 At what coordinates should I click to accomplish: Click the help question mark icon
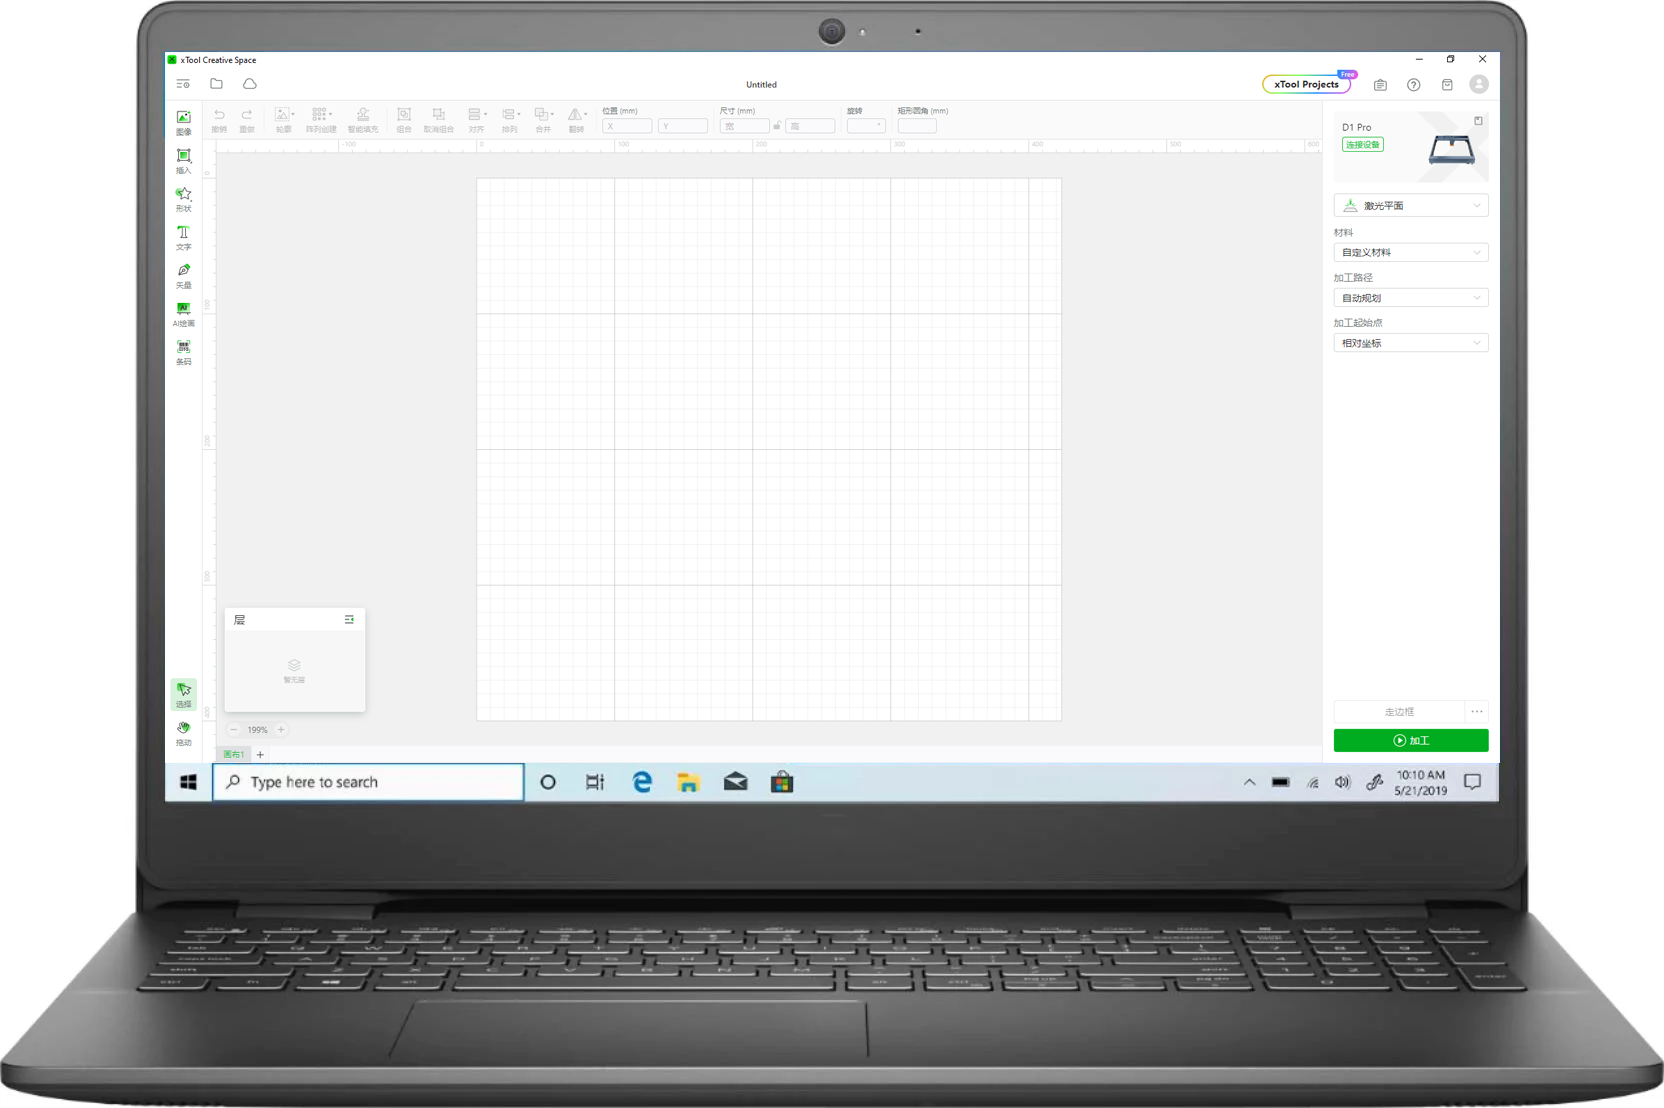click(x=1413, y=85)
